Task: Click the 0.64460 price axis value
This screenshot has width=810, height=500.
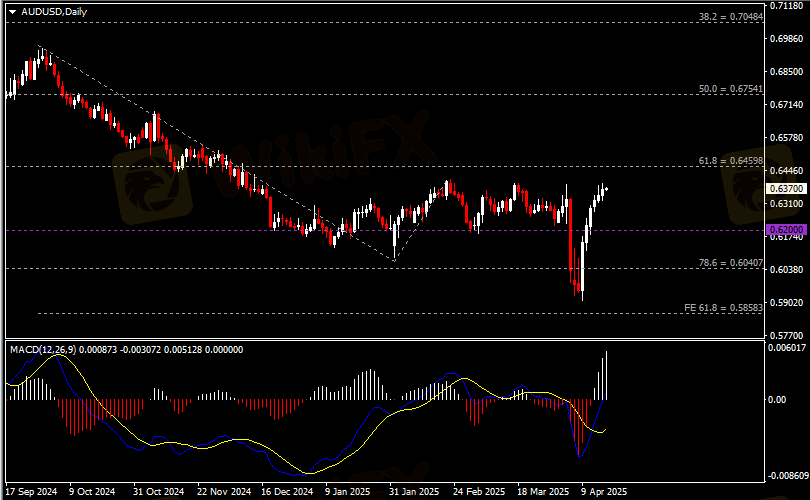Action: pos(786,170)
